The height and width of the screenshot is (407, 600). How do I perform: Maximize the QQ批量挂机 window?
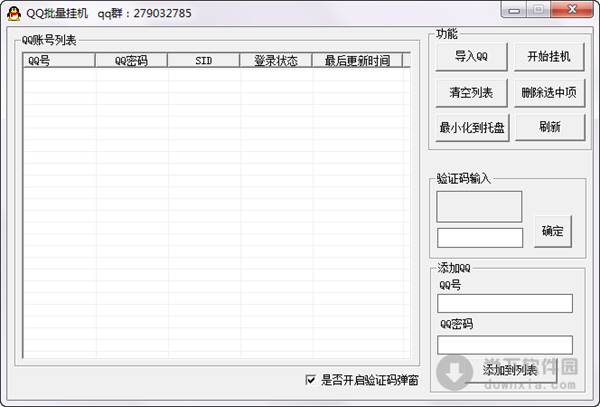click(x=538, y=10)
